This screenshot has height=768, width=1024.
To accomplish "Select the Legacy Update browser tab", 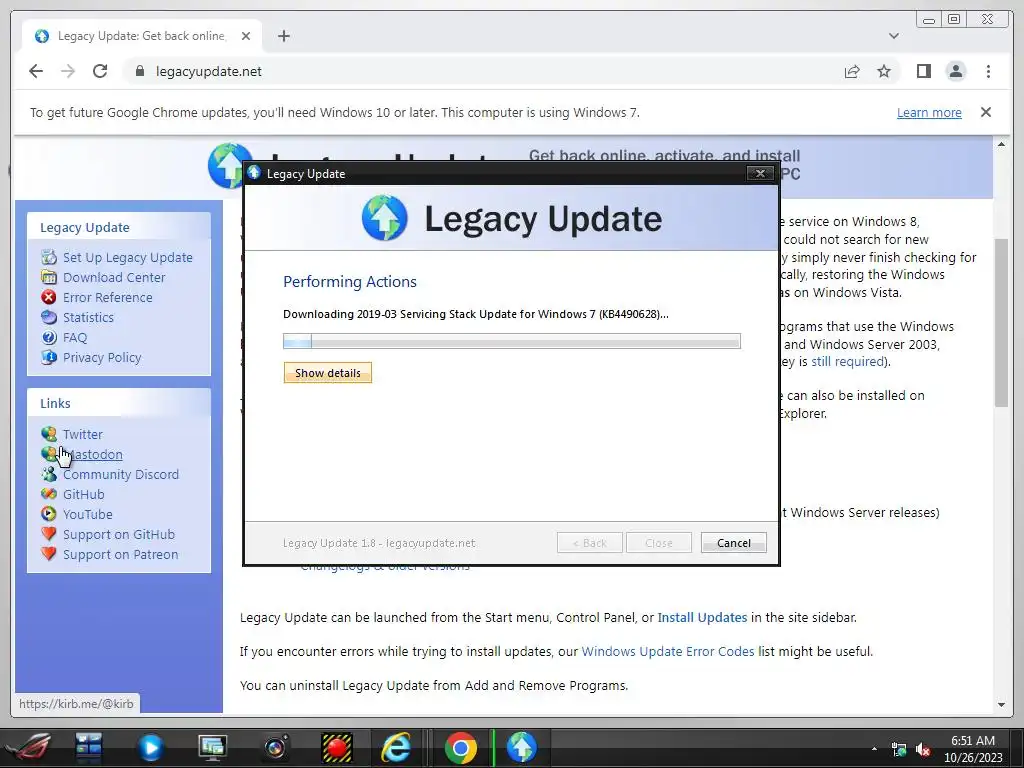I will pos(142,36).
